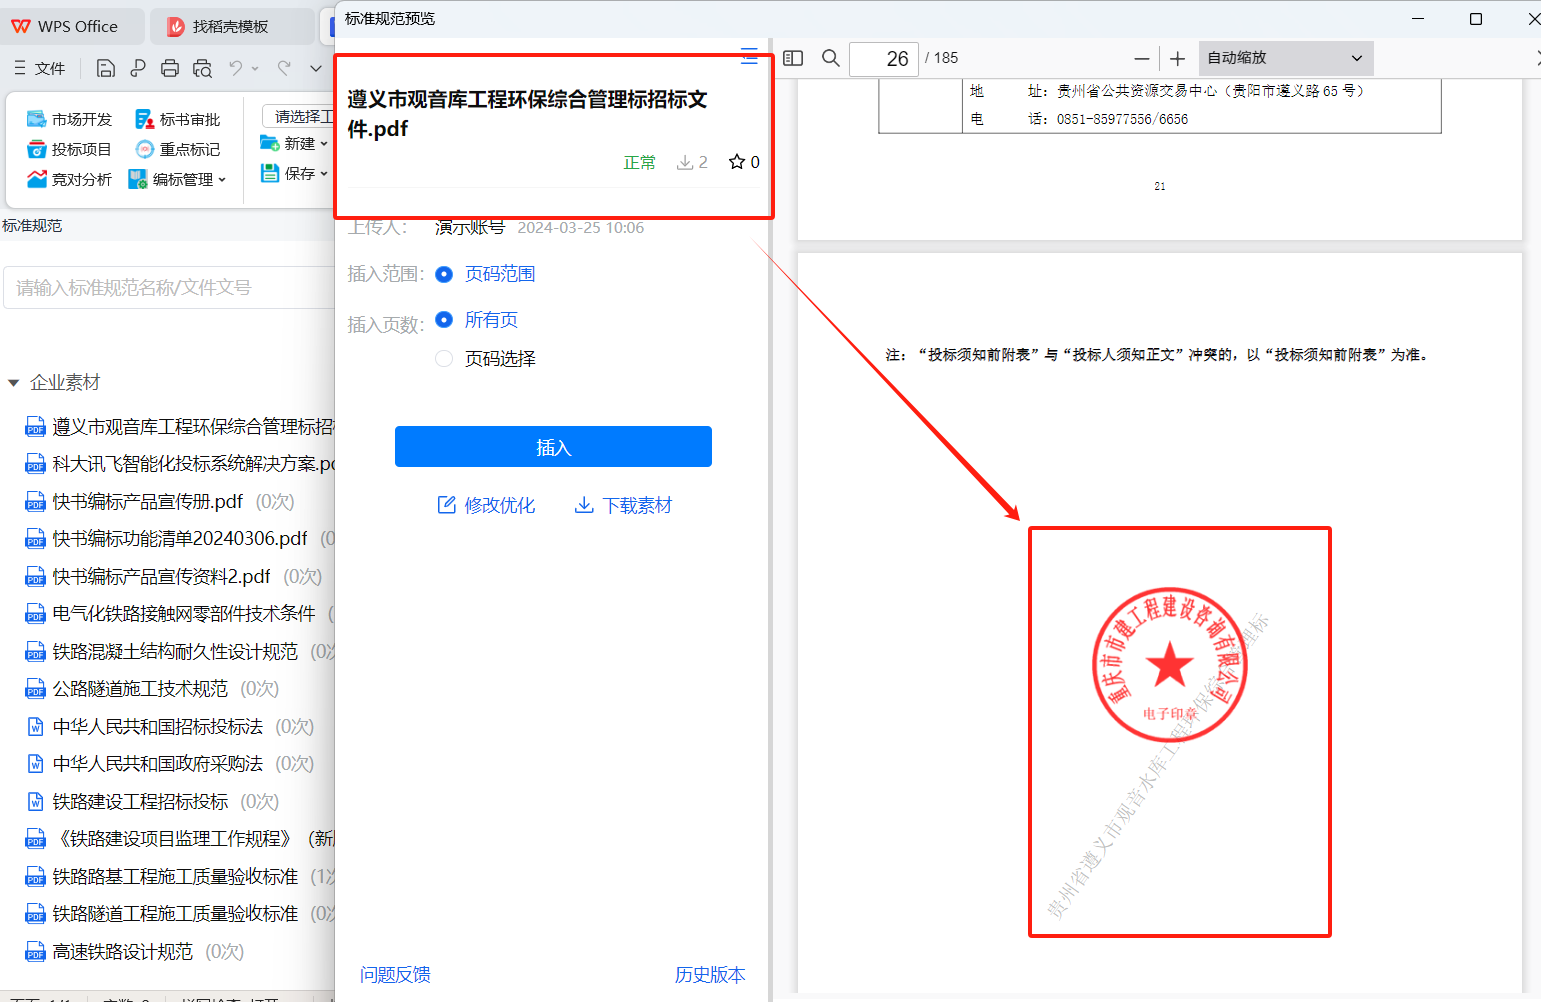
Task: Click the 下载素材 link
Action: pos(623,506)
